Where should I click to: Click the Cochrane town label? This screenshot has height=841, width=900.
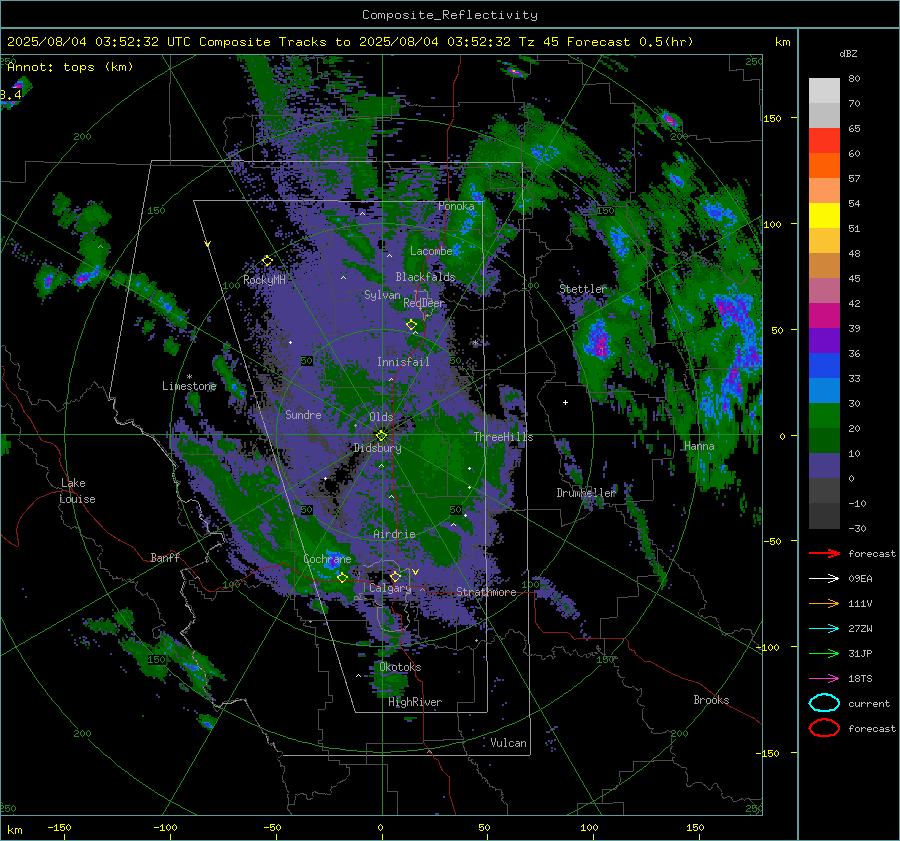[x=327, y=559]
